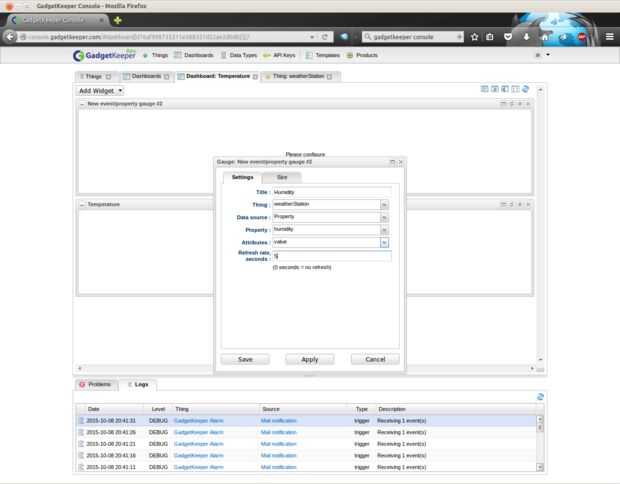The image size is (620, 484).
Task: Switch to the Size tab in dialog
Action: pos(282,178)
